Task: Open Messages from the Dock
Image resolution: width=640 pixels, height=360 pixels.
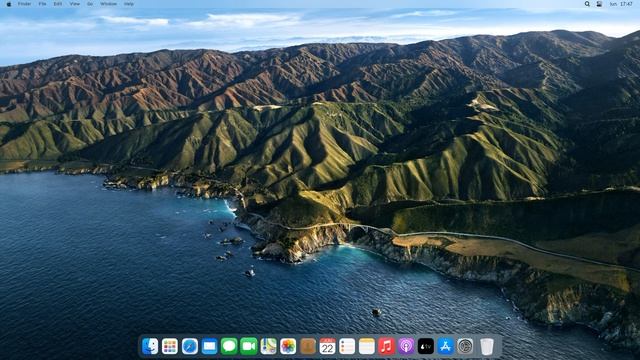Action: 229,347
